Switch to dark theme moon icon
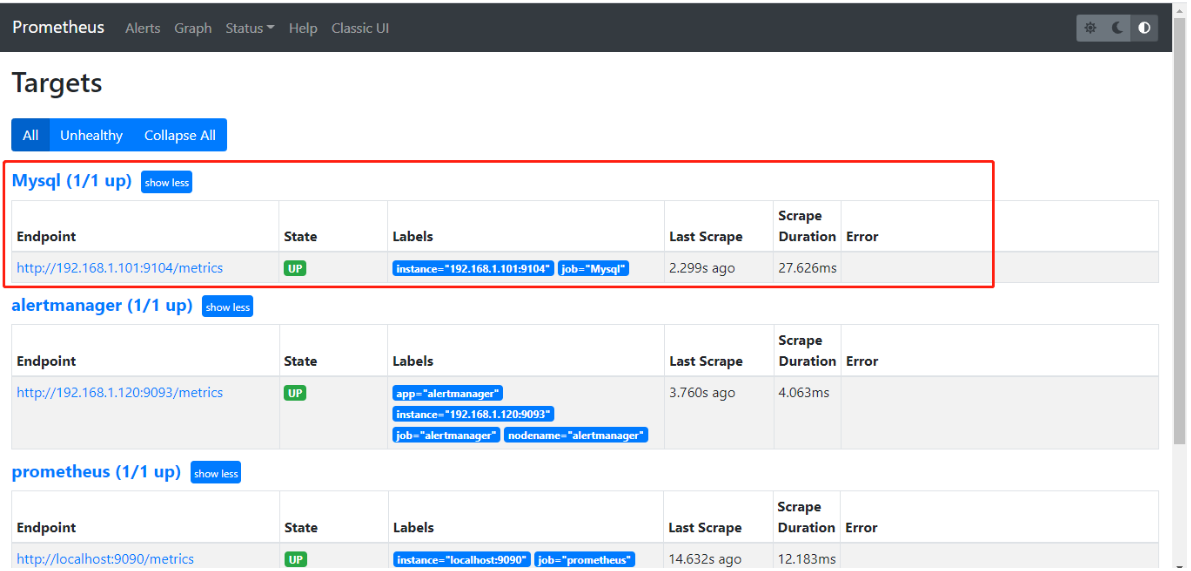1191x571 pixels. click(x=1117, y=28)
